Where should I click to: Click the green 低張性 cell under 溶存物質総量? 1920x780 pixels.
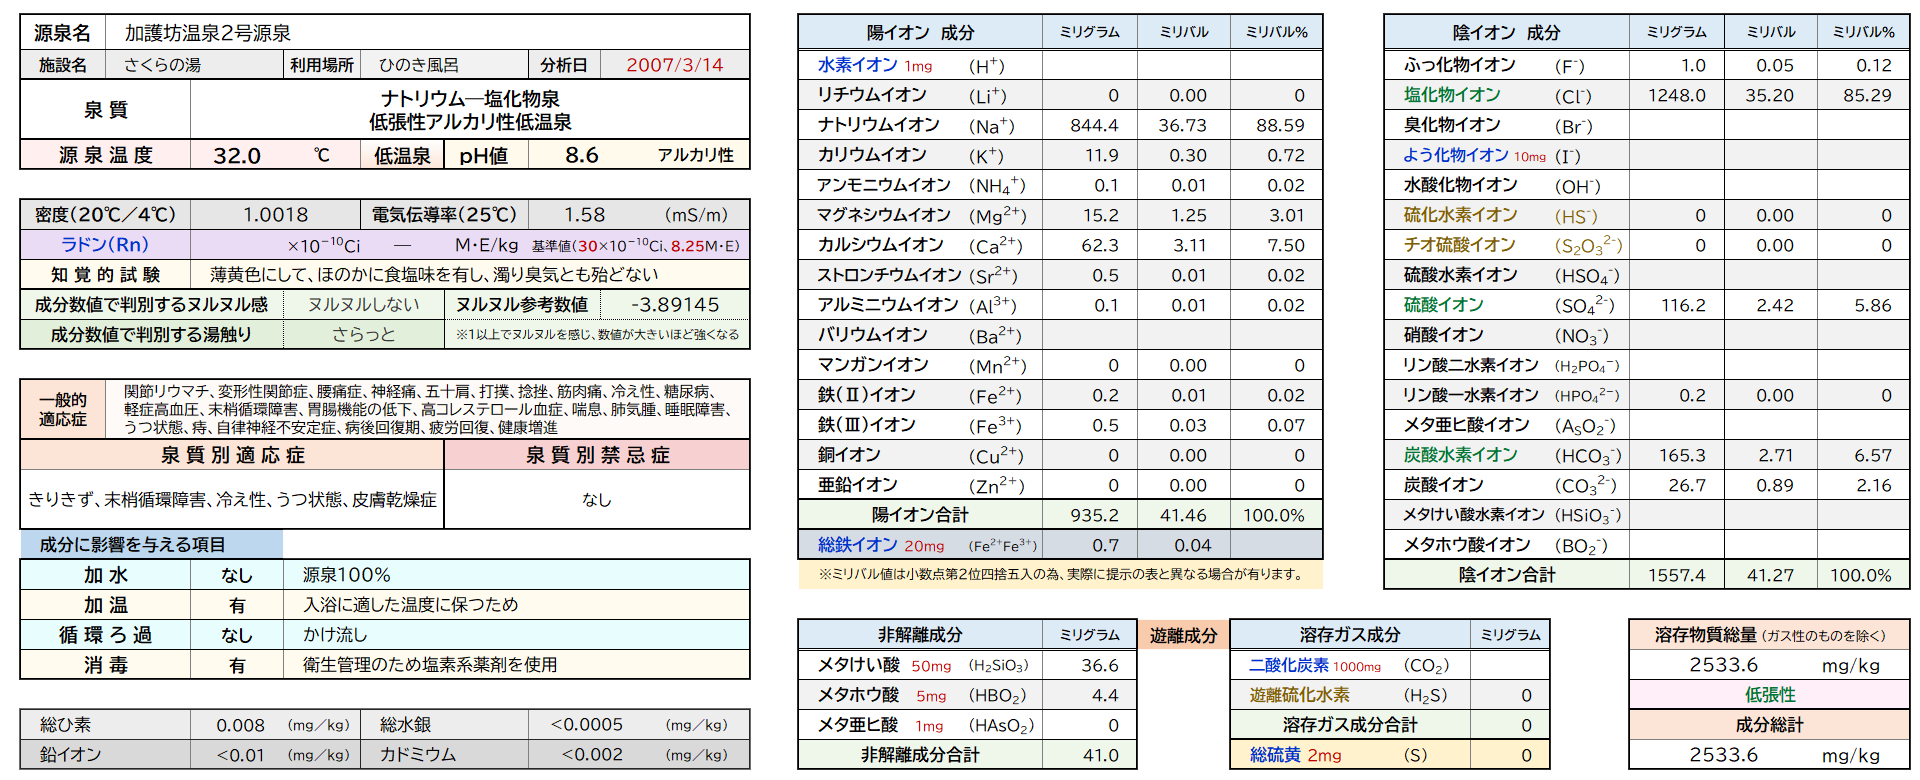point(1769,695)
